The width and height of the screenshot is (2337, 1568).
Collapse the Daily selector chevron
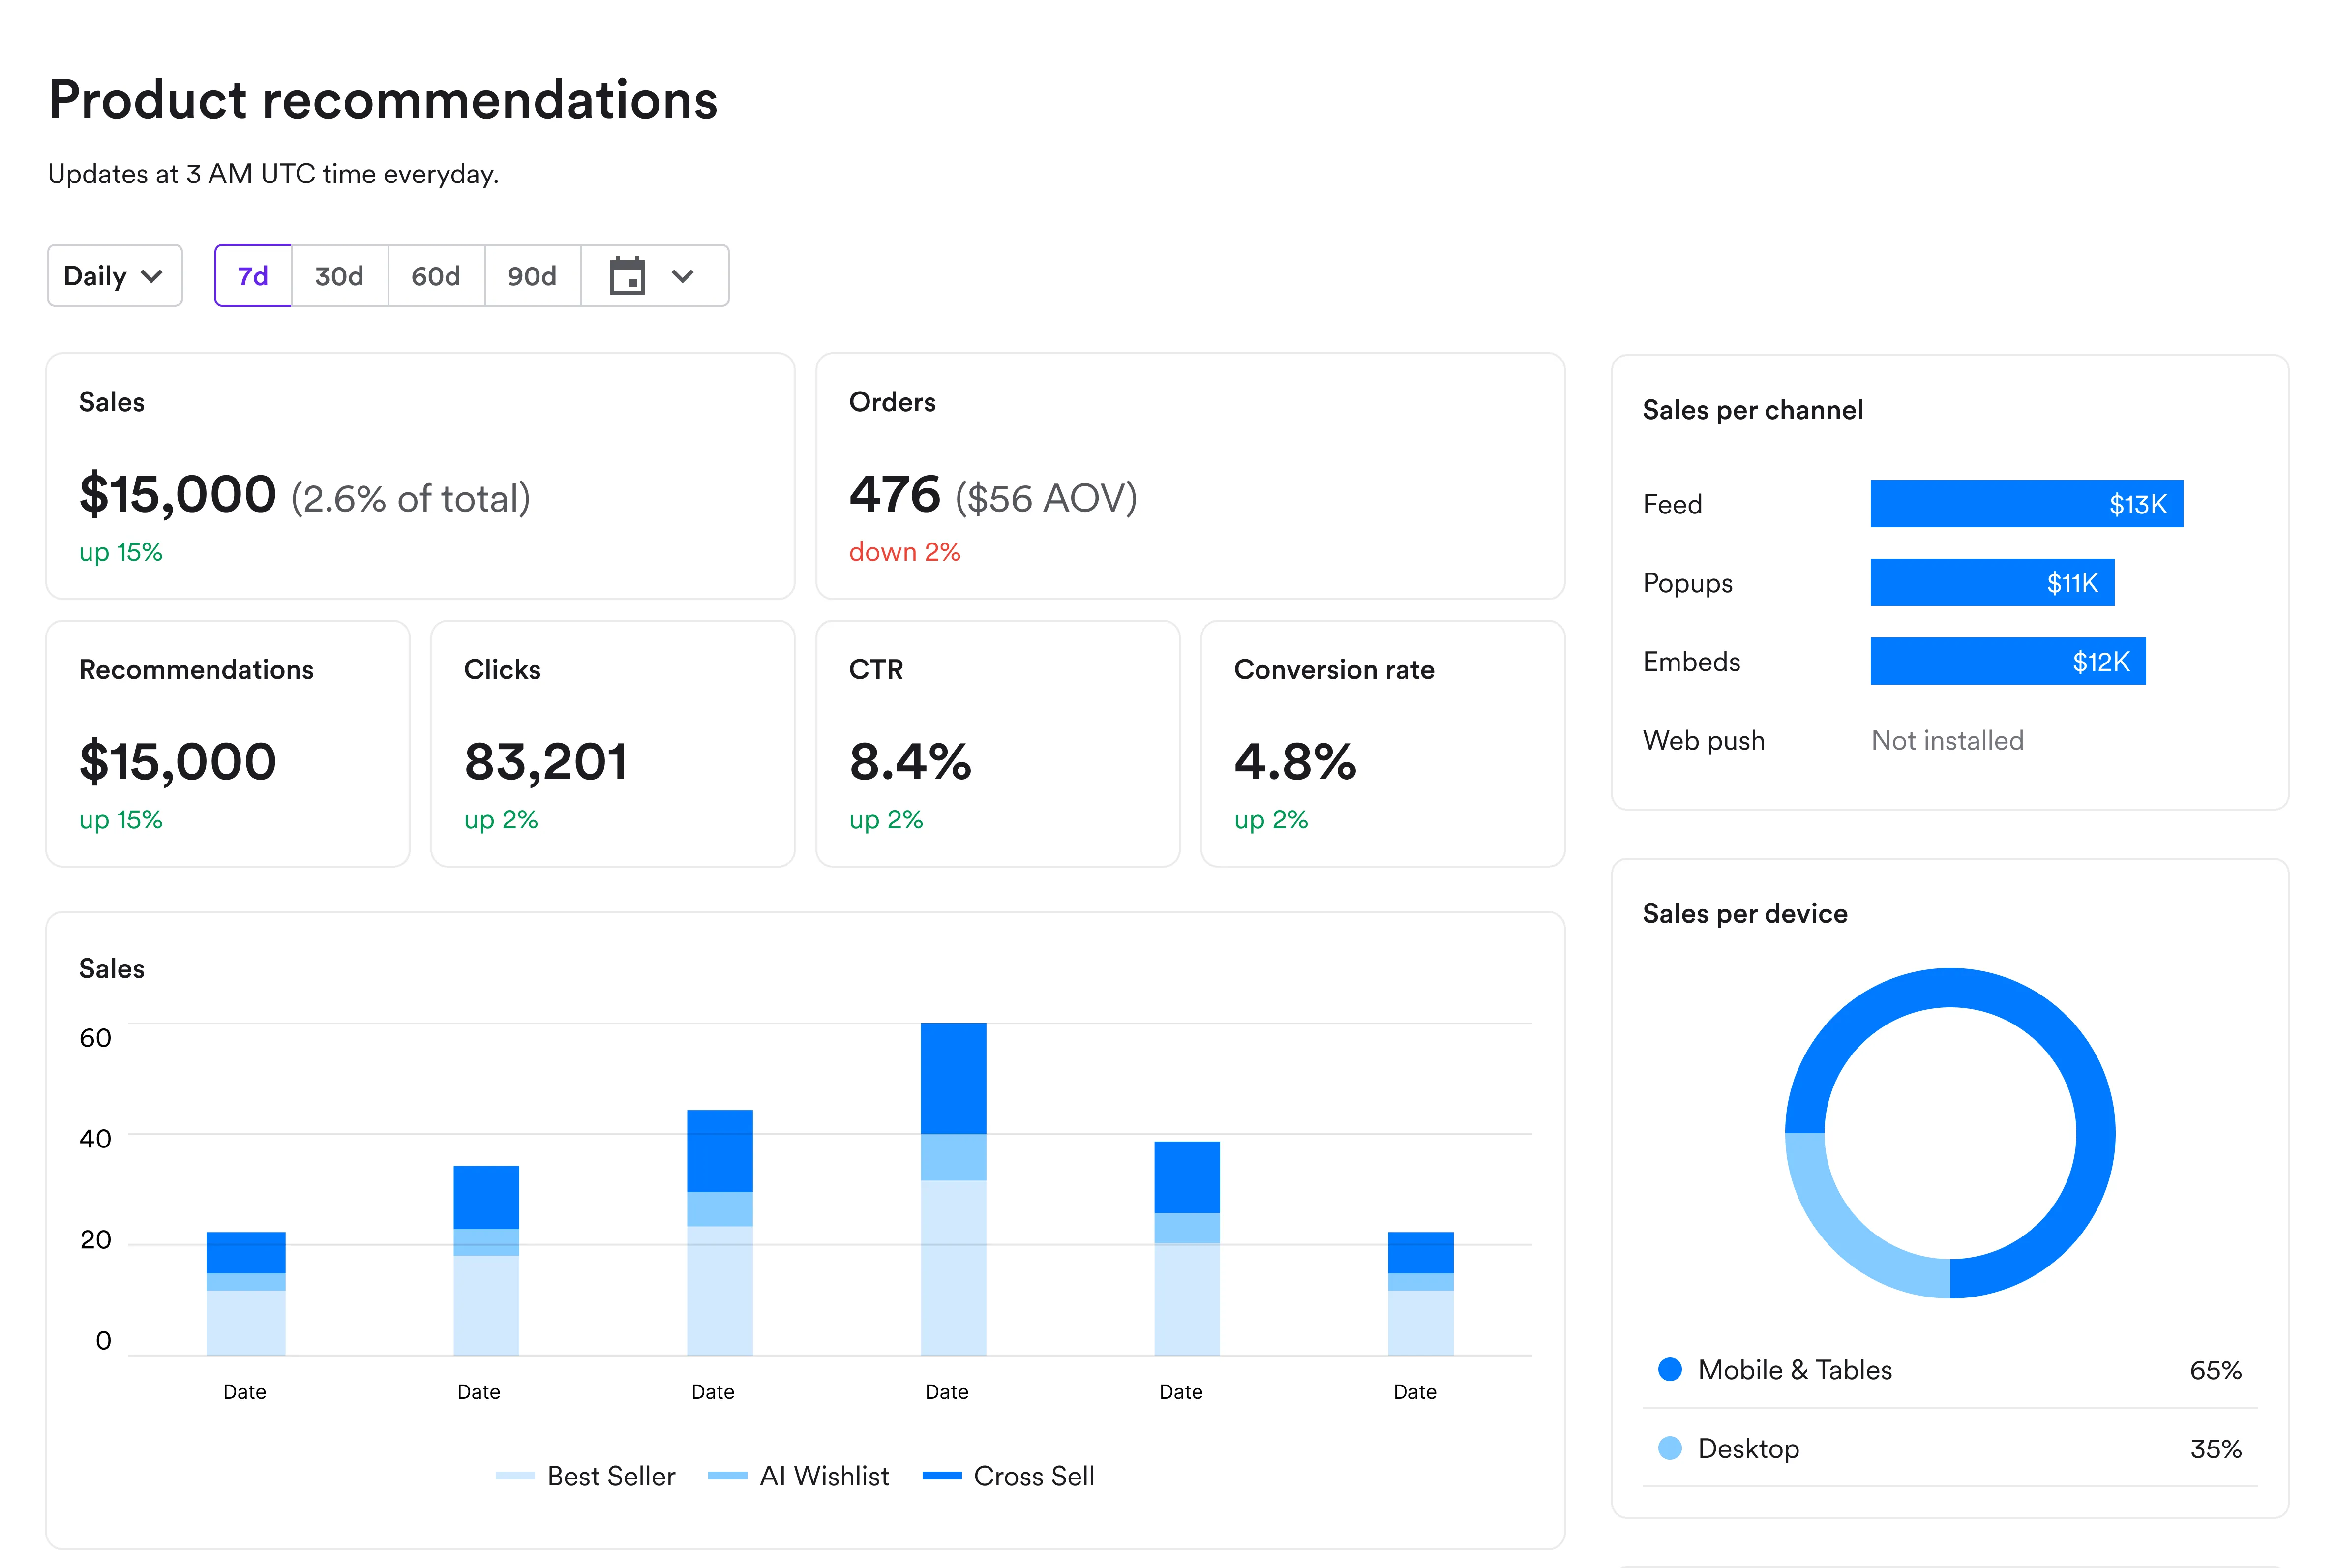(152, 275)
